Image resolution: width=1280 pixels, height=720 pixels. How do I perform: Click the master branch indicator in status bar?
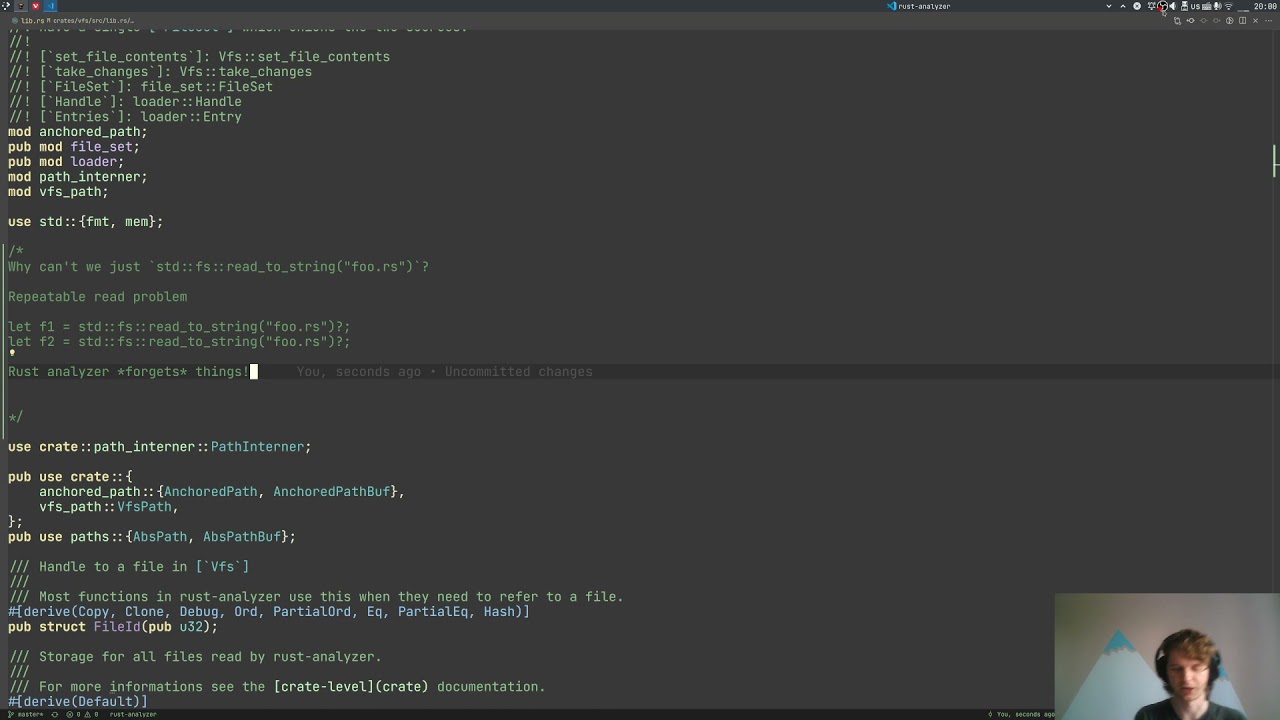pyautogui.click(x=26, y=714)
